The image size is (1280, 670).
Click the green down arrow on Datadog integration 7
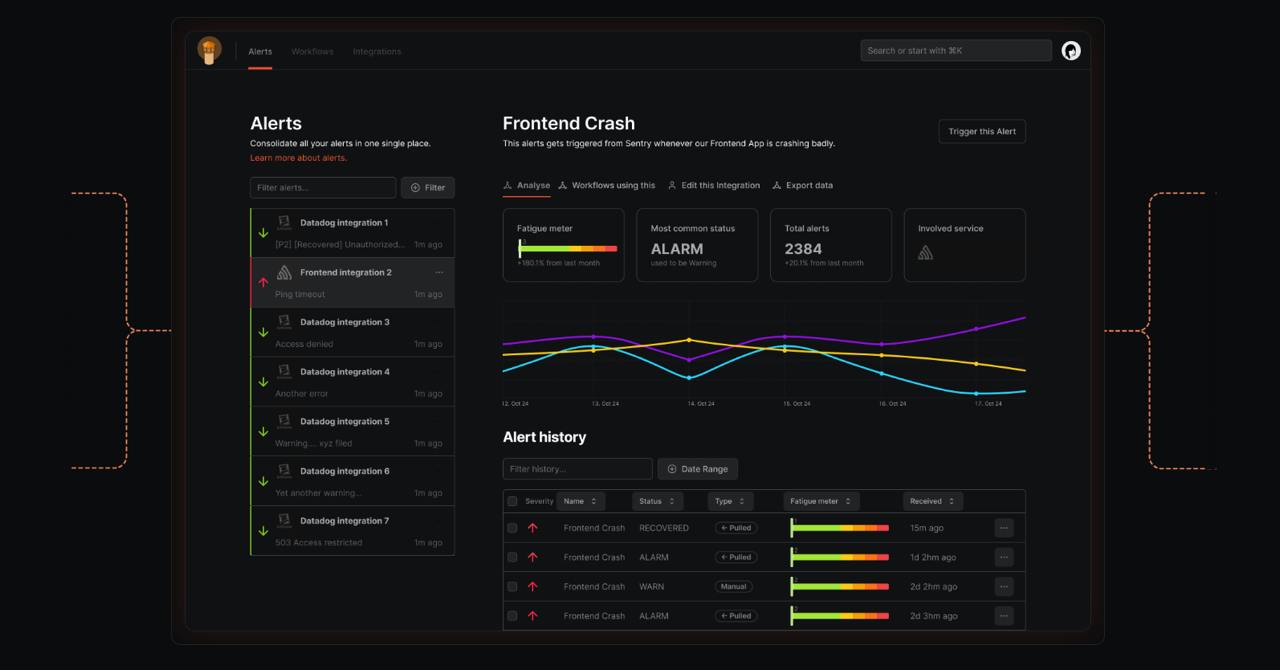coord(263,531)
